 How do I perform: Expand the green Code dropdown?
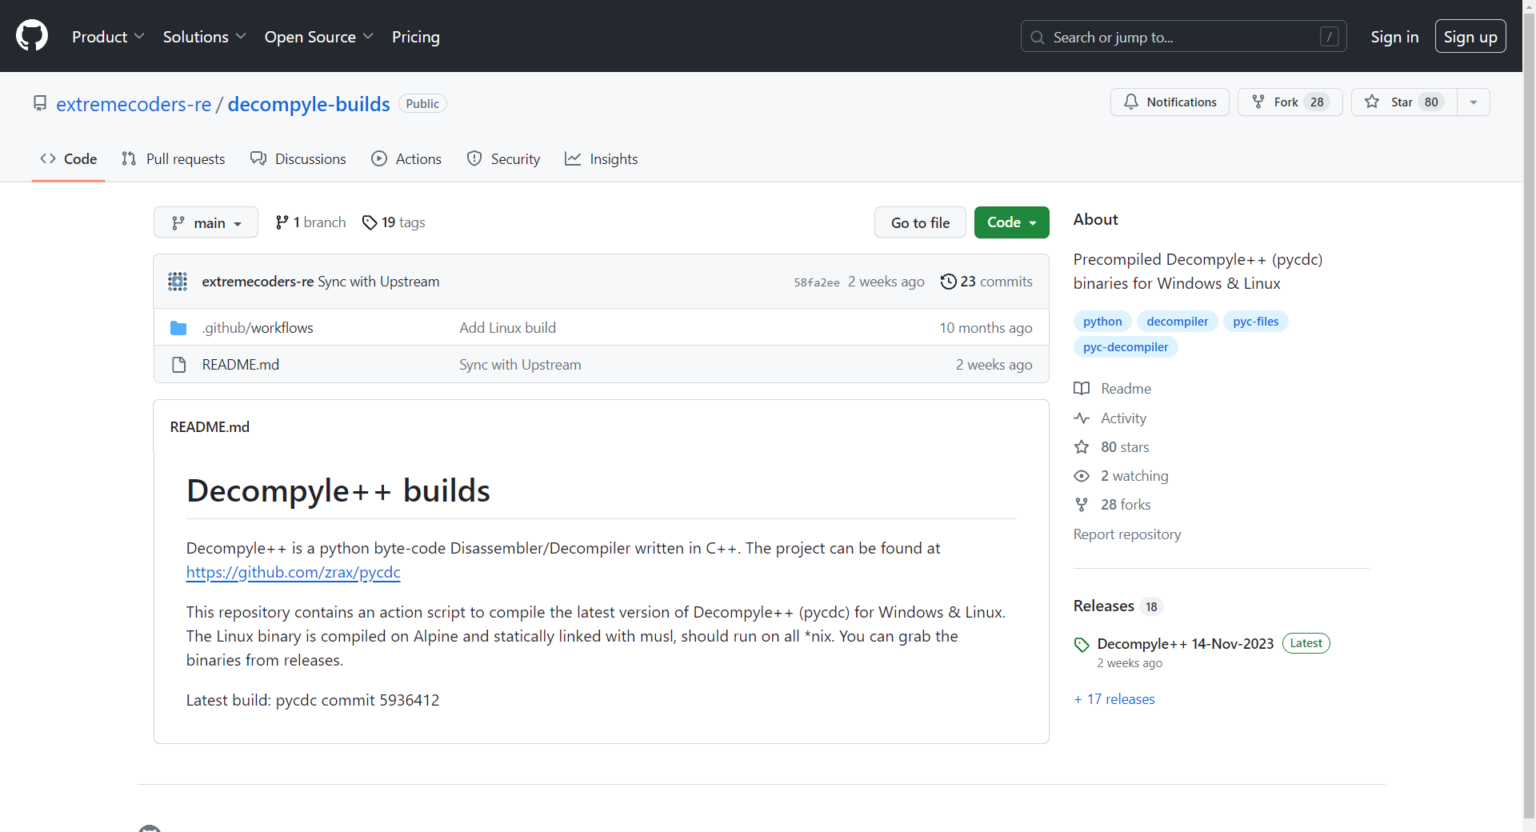(1011, 222)
